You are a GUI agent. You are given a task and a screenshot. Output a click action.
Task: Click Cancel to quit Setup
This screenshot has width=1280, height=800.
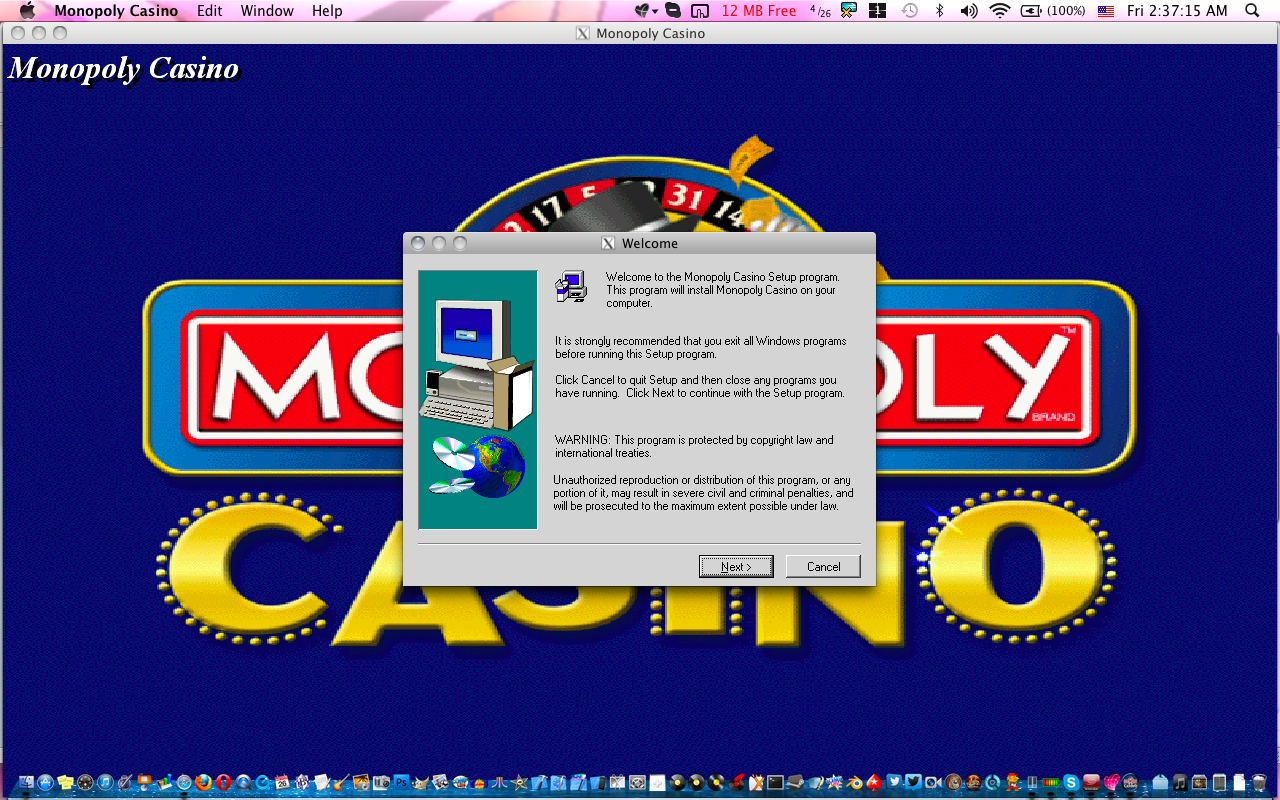pos(823,566)
